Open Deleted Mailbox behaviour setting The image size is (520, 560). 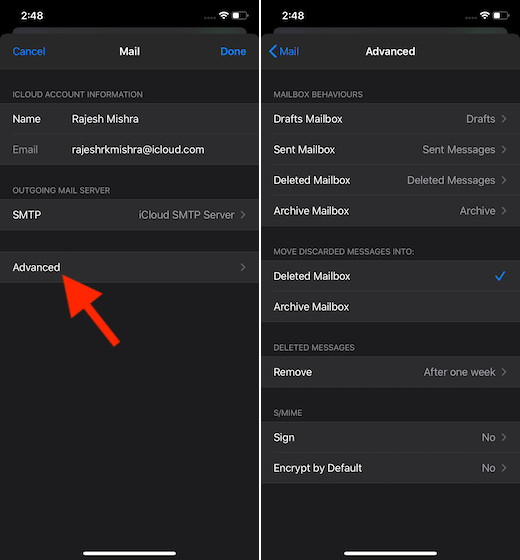(391, 180)
